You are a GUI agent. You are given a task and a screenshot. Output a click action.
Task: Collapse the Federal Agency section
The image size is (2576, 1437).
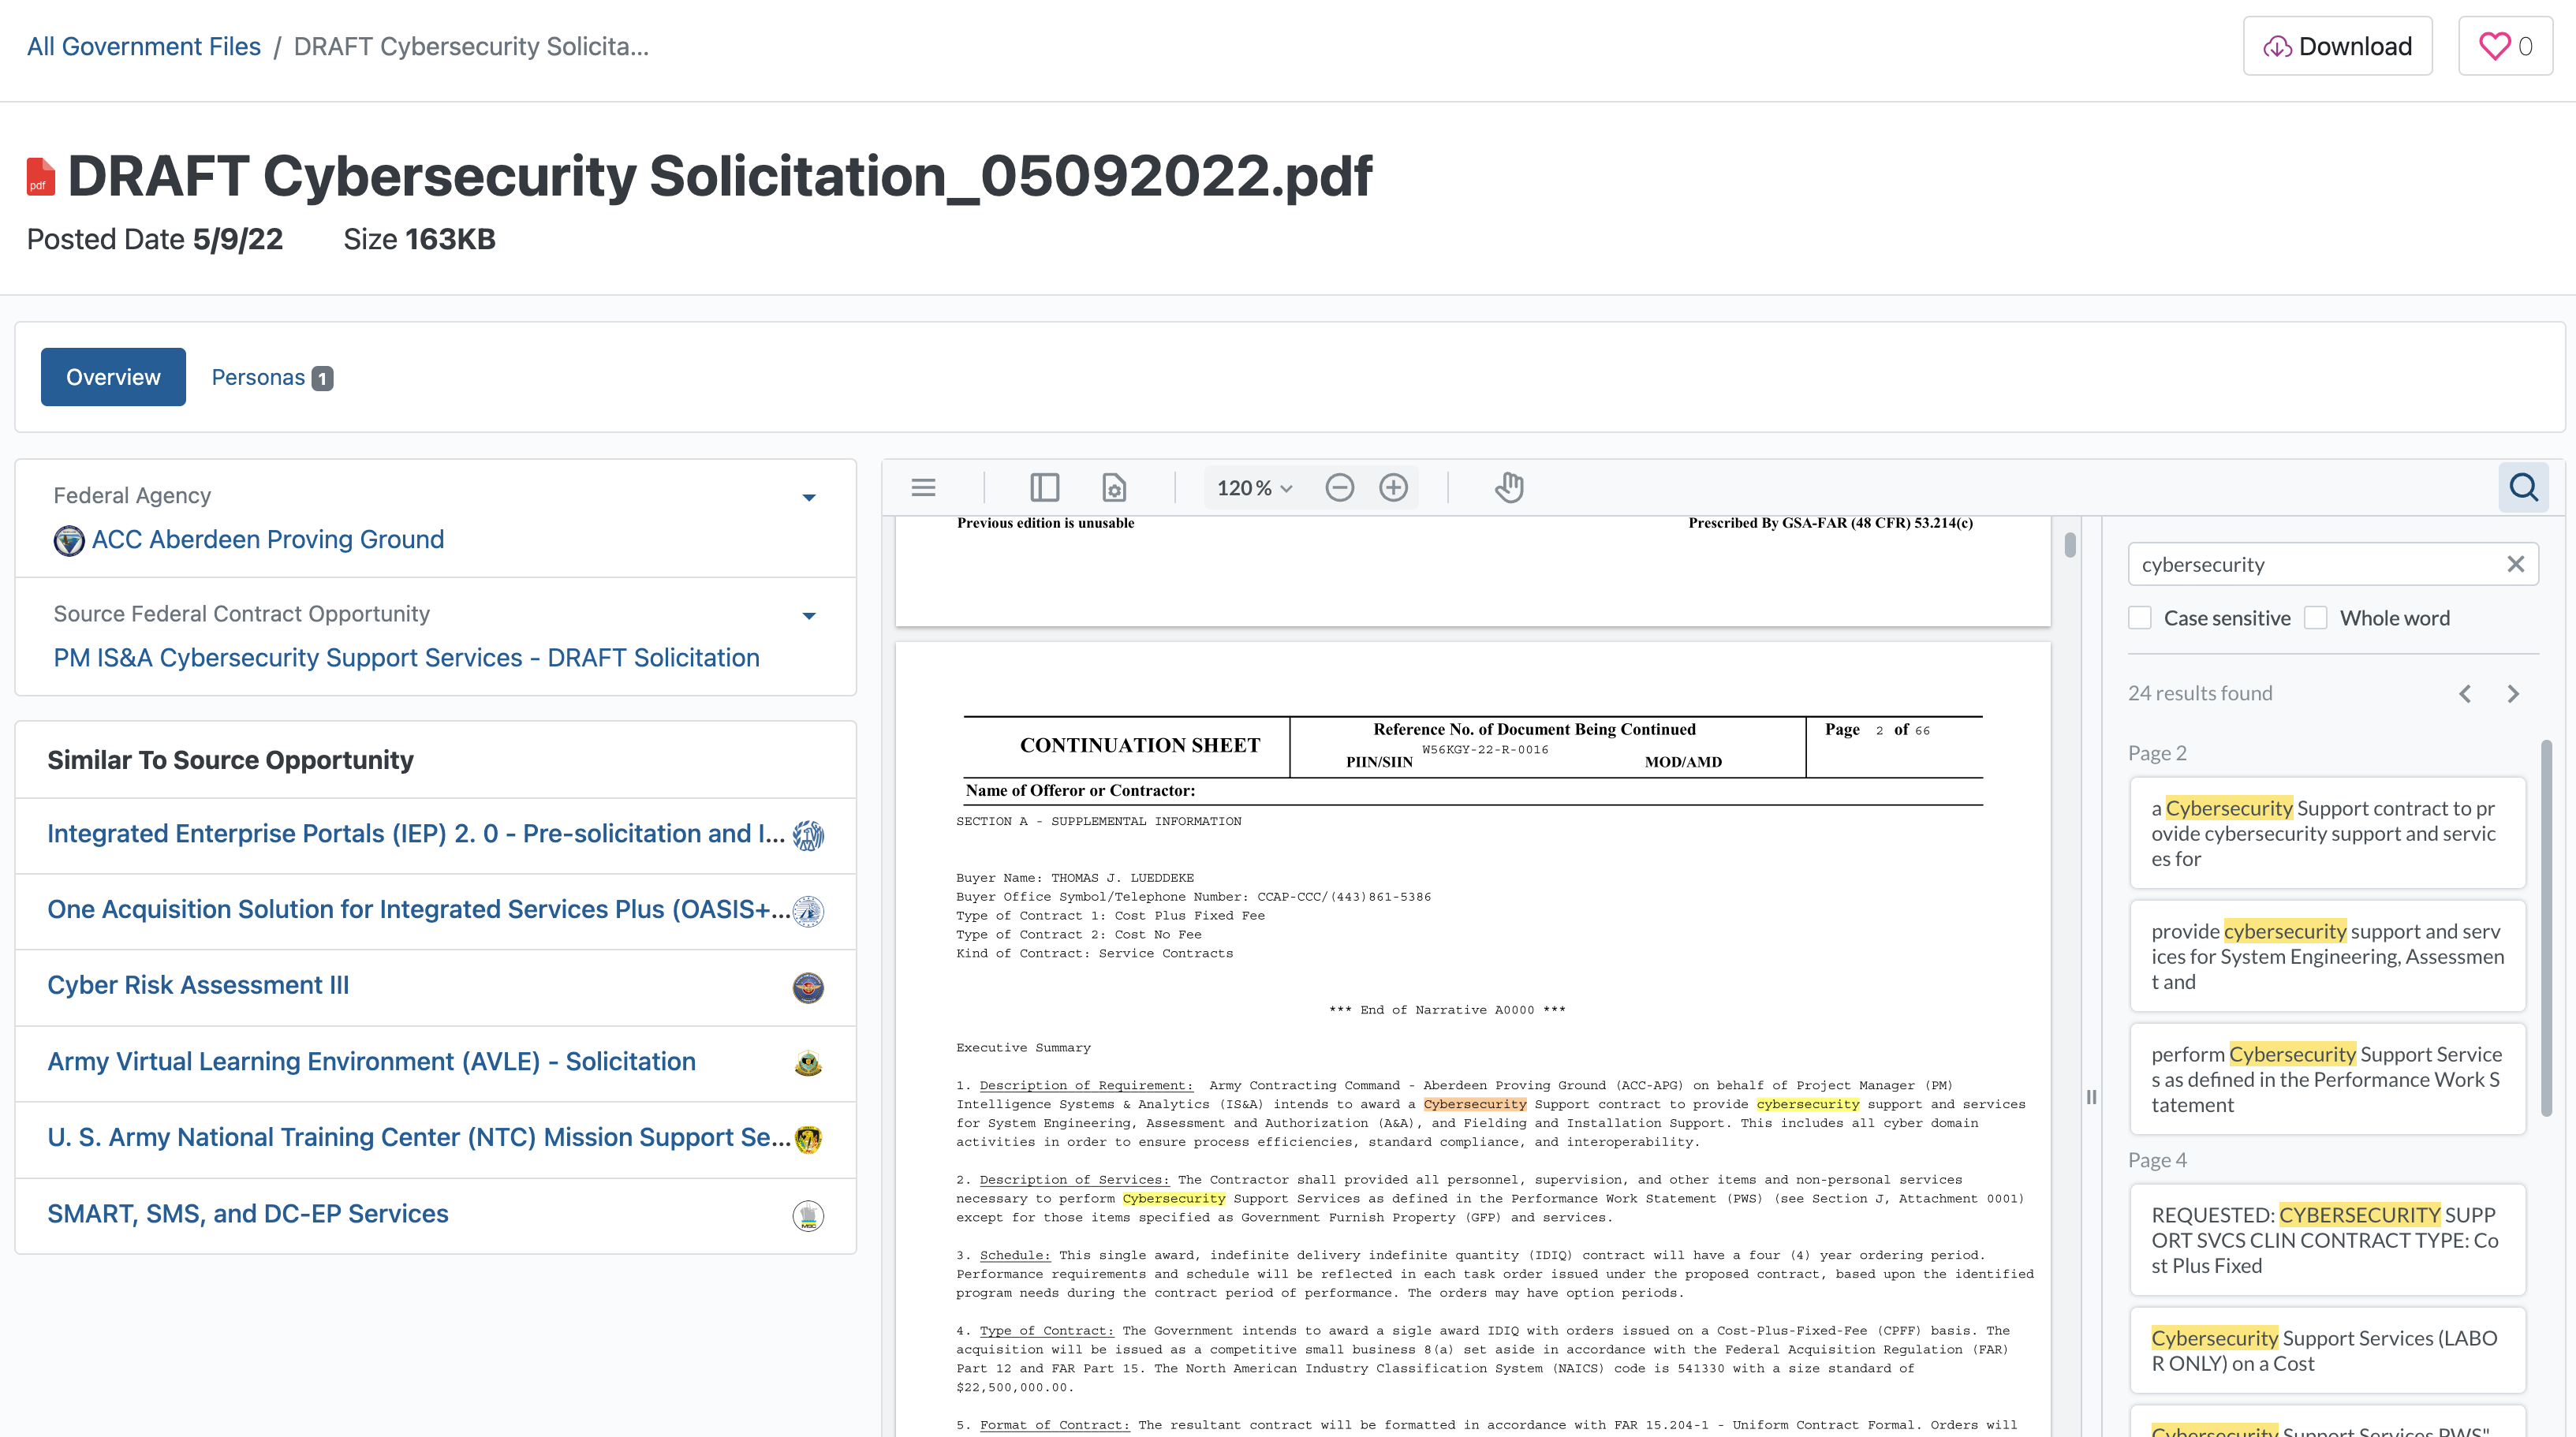click(809, 497)
